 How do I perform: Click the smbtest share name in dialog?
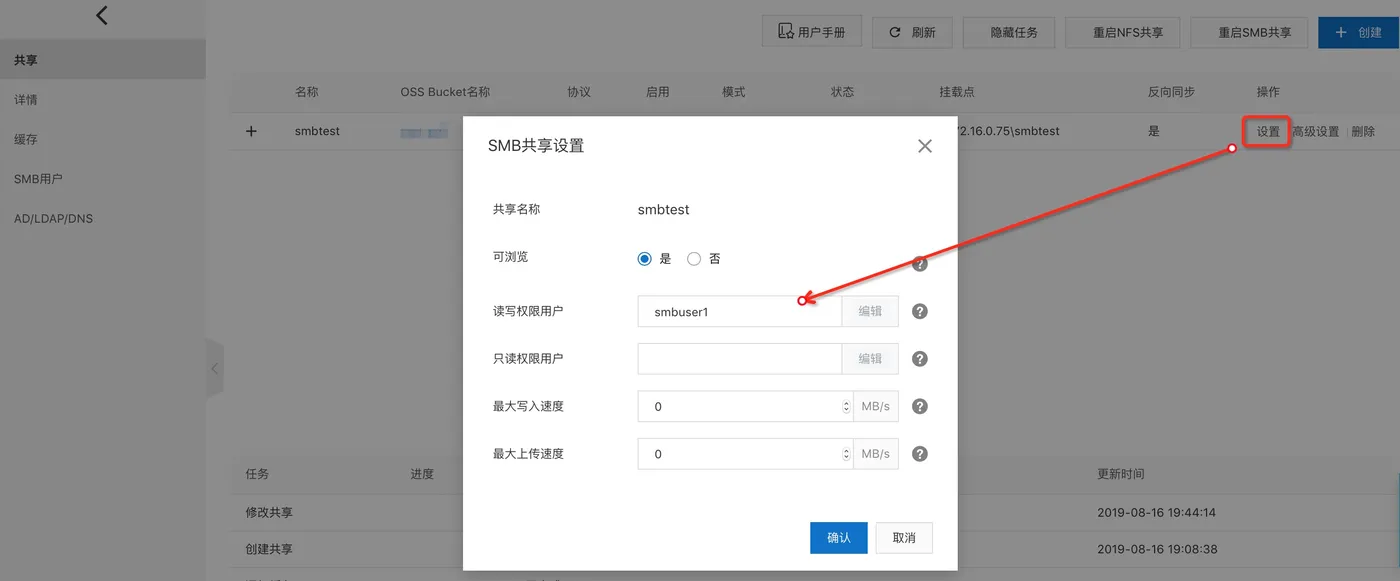664,210
